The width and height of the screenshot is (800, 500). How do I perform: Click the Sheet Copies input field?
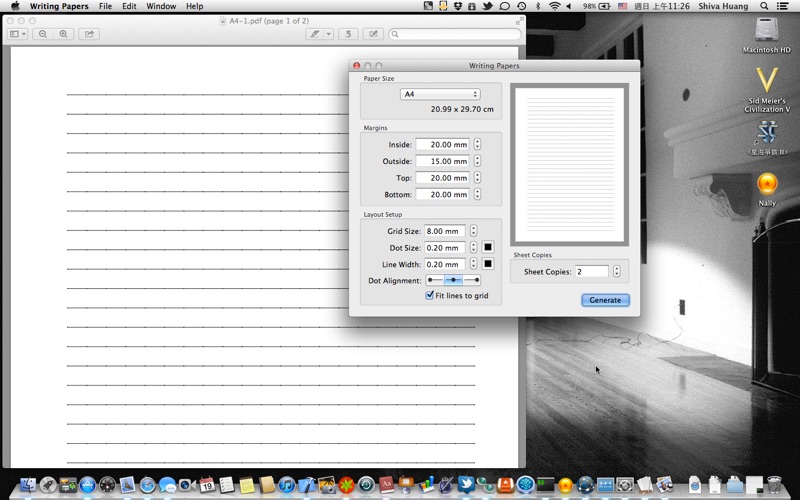pos(591,271)
